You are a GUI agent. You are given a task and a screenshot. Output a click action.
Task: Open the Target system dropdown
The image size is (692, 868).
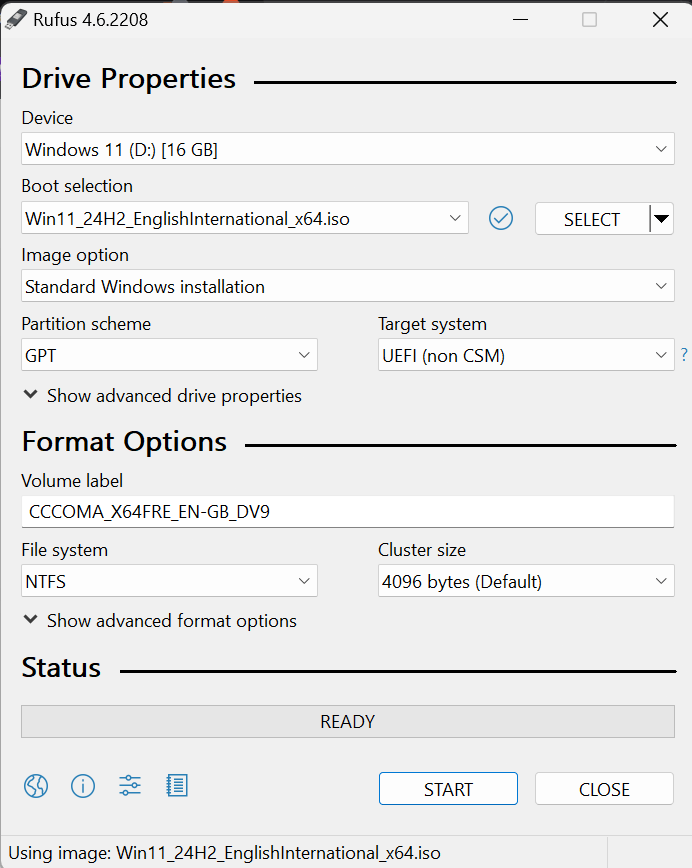click(x=526, y=355)
